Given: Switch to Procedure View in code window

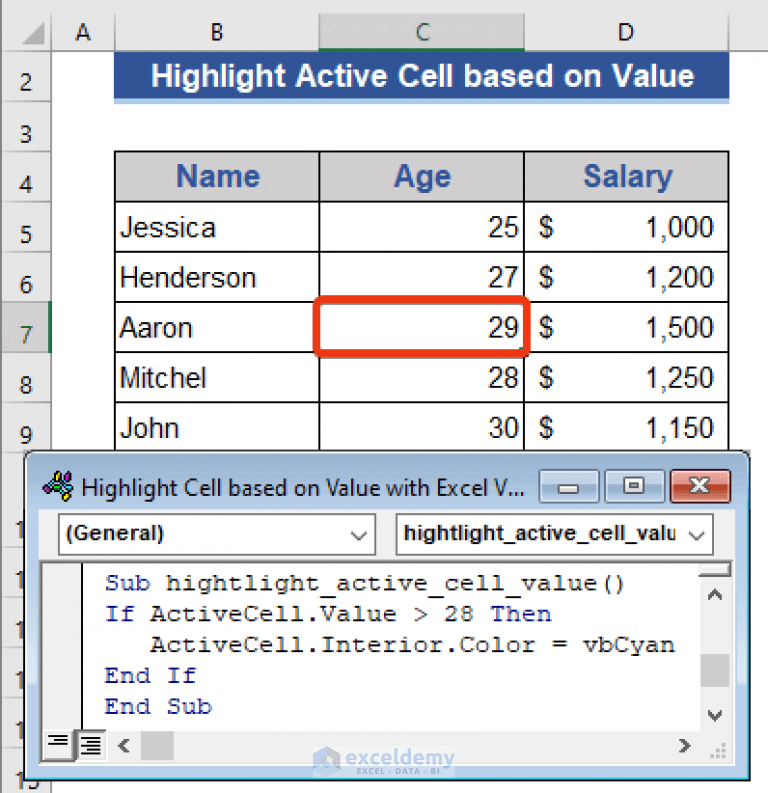Looking at the screenshot, I should [x=58, y=743].
